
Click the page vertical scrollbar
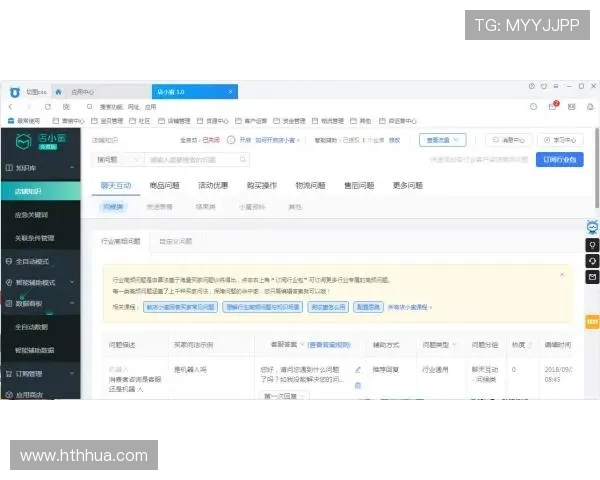tap(597, 168)
